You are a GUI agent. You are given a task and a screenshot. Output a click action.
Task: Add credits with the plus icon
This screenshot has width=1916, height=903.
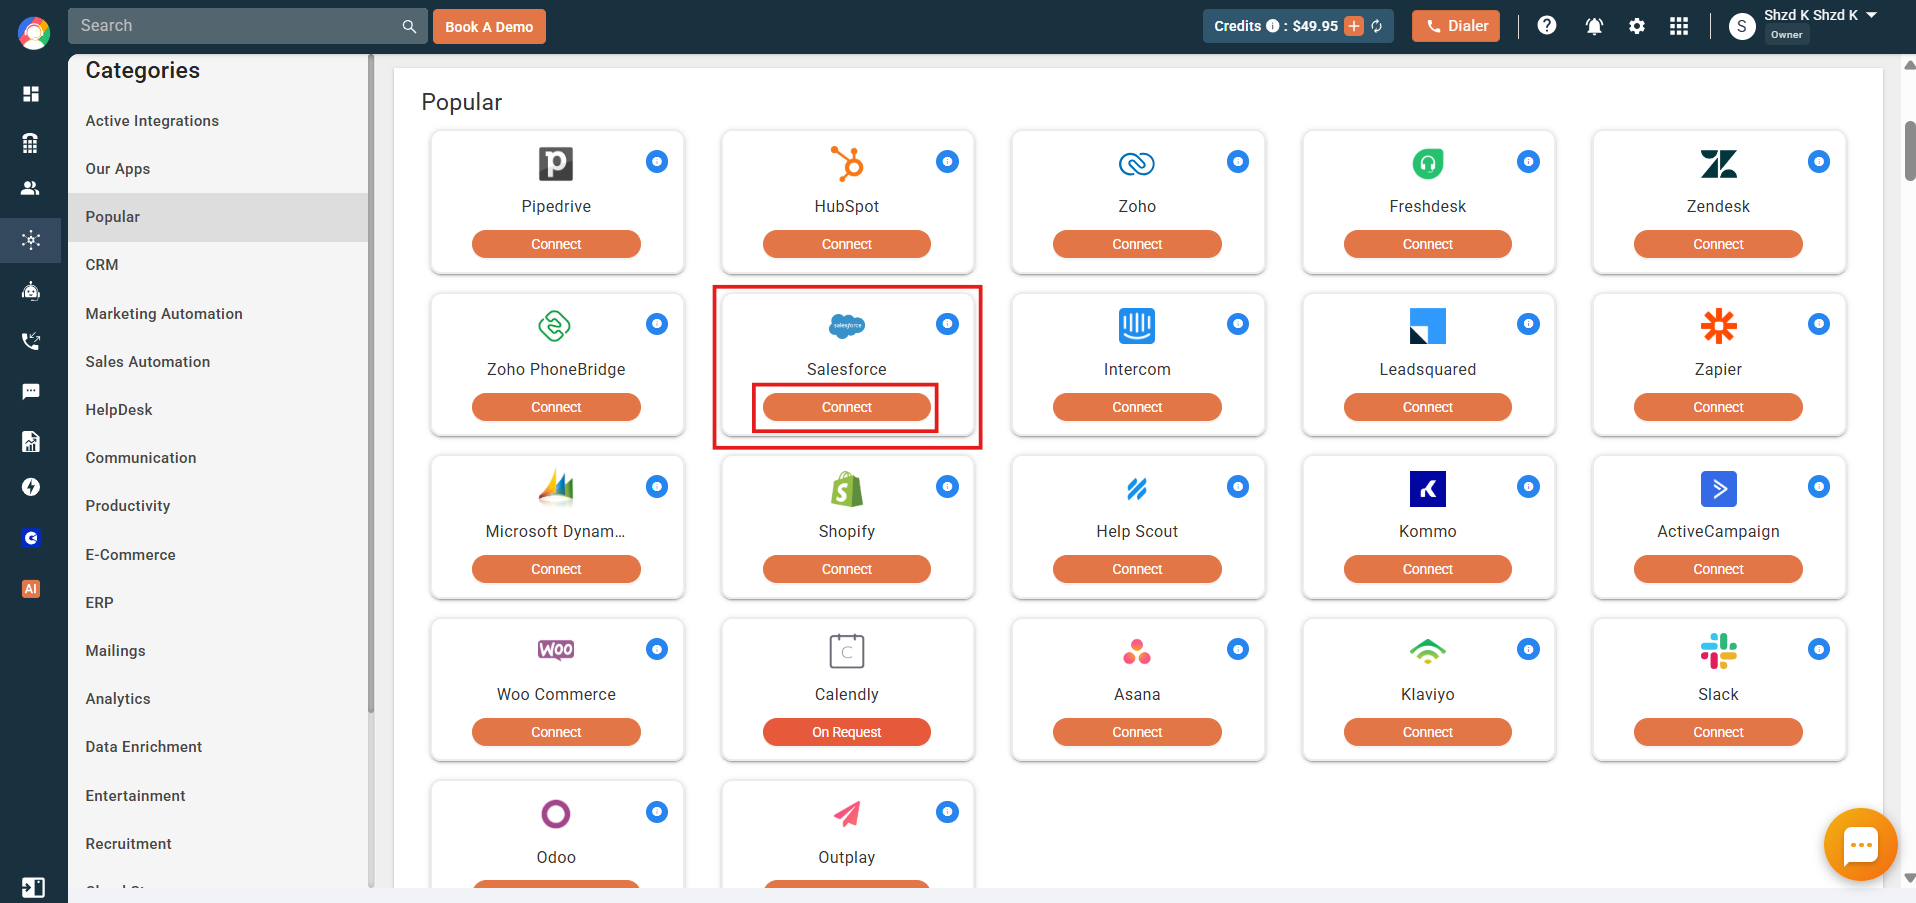pos(1354,26)
